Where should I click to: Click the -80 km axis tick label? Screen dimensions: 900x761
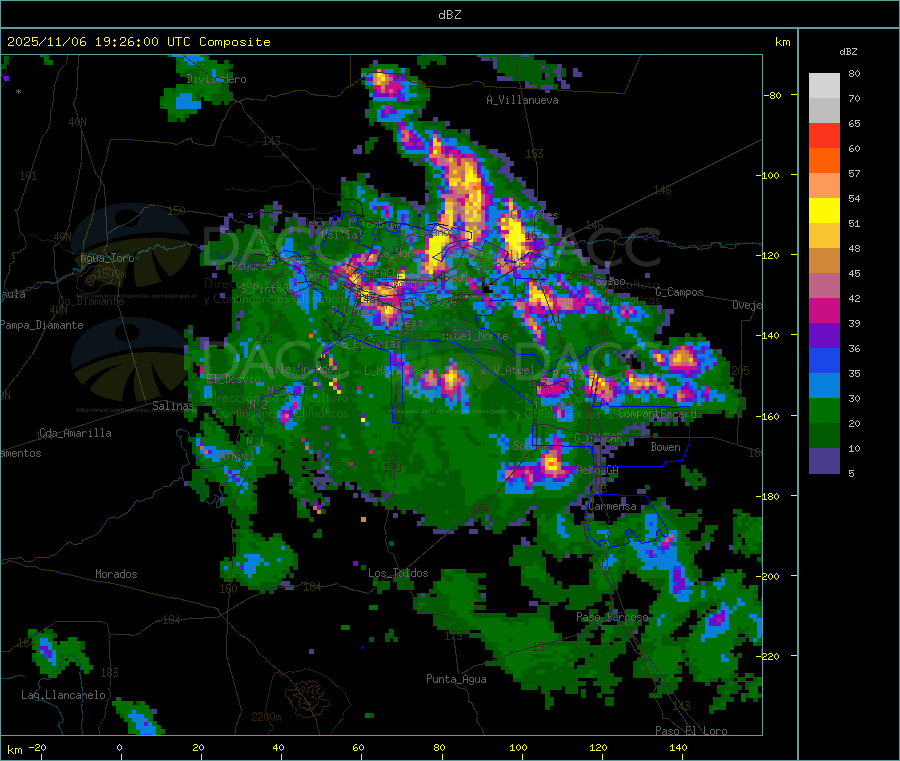pos(773,95)
